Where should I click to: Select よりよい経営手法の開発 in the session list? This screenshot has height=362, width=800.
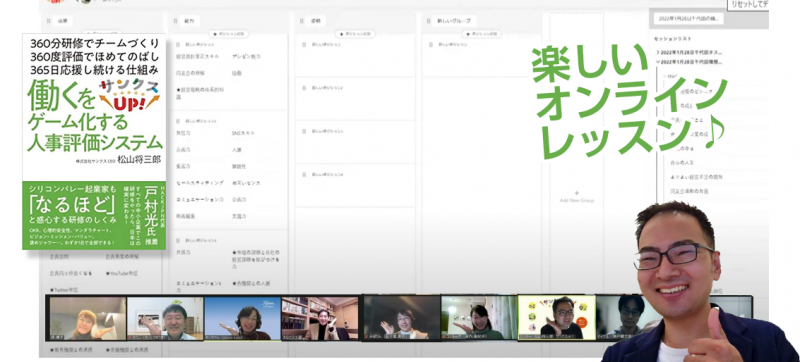[696, 177]
